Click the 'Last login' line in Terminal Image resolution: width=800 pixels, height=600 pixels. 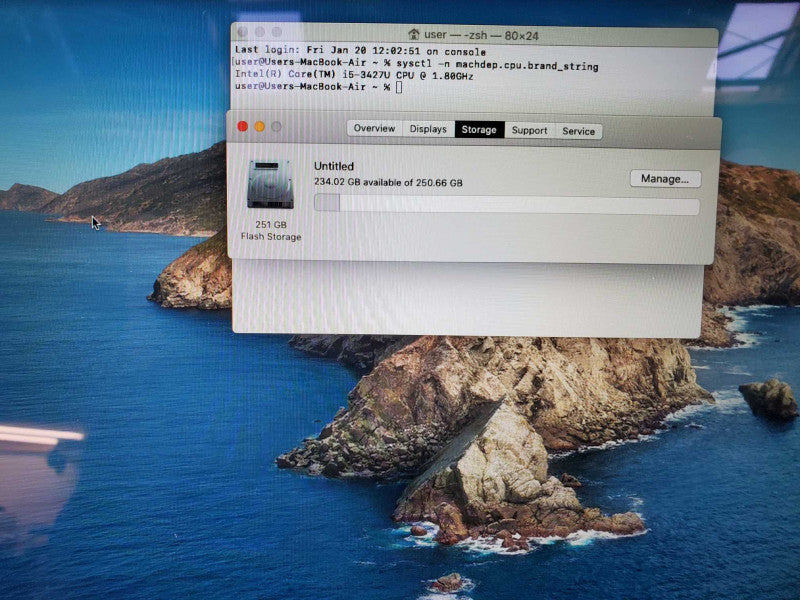pyautogui.click(x=360, y=51)
